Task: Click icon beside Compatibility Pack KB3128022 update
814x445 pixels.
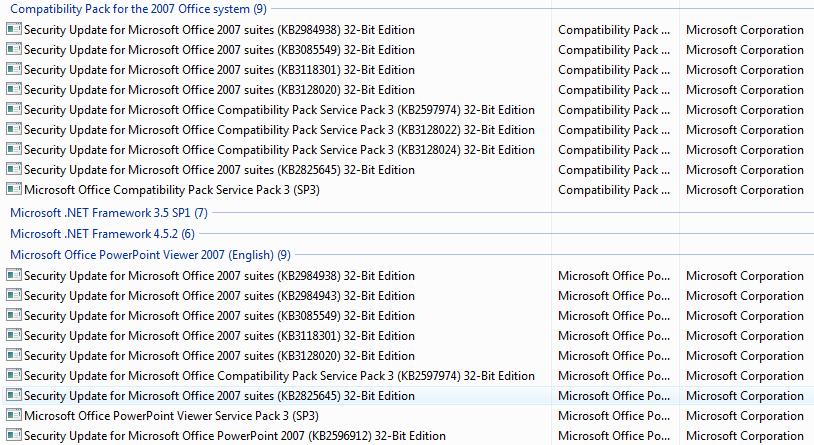Action: click(14, 129)
